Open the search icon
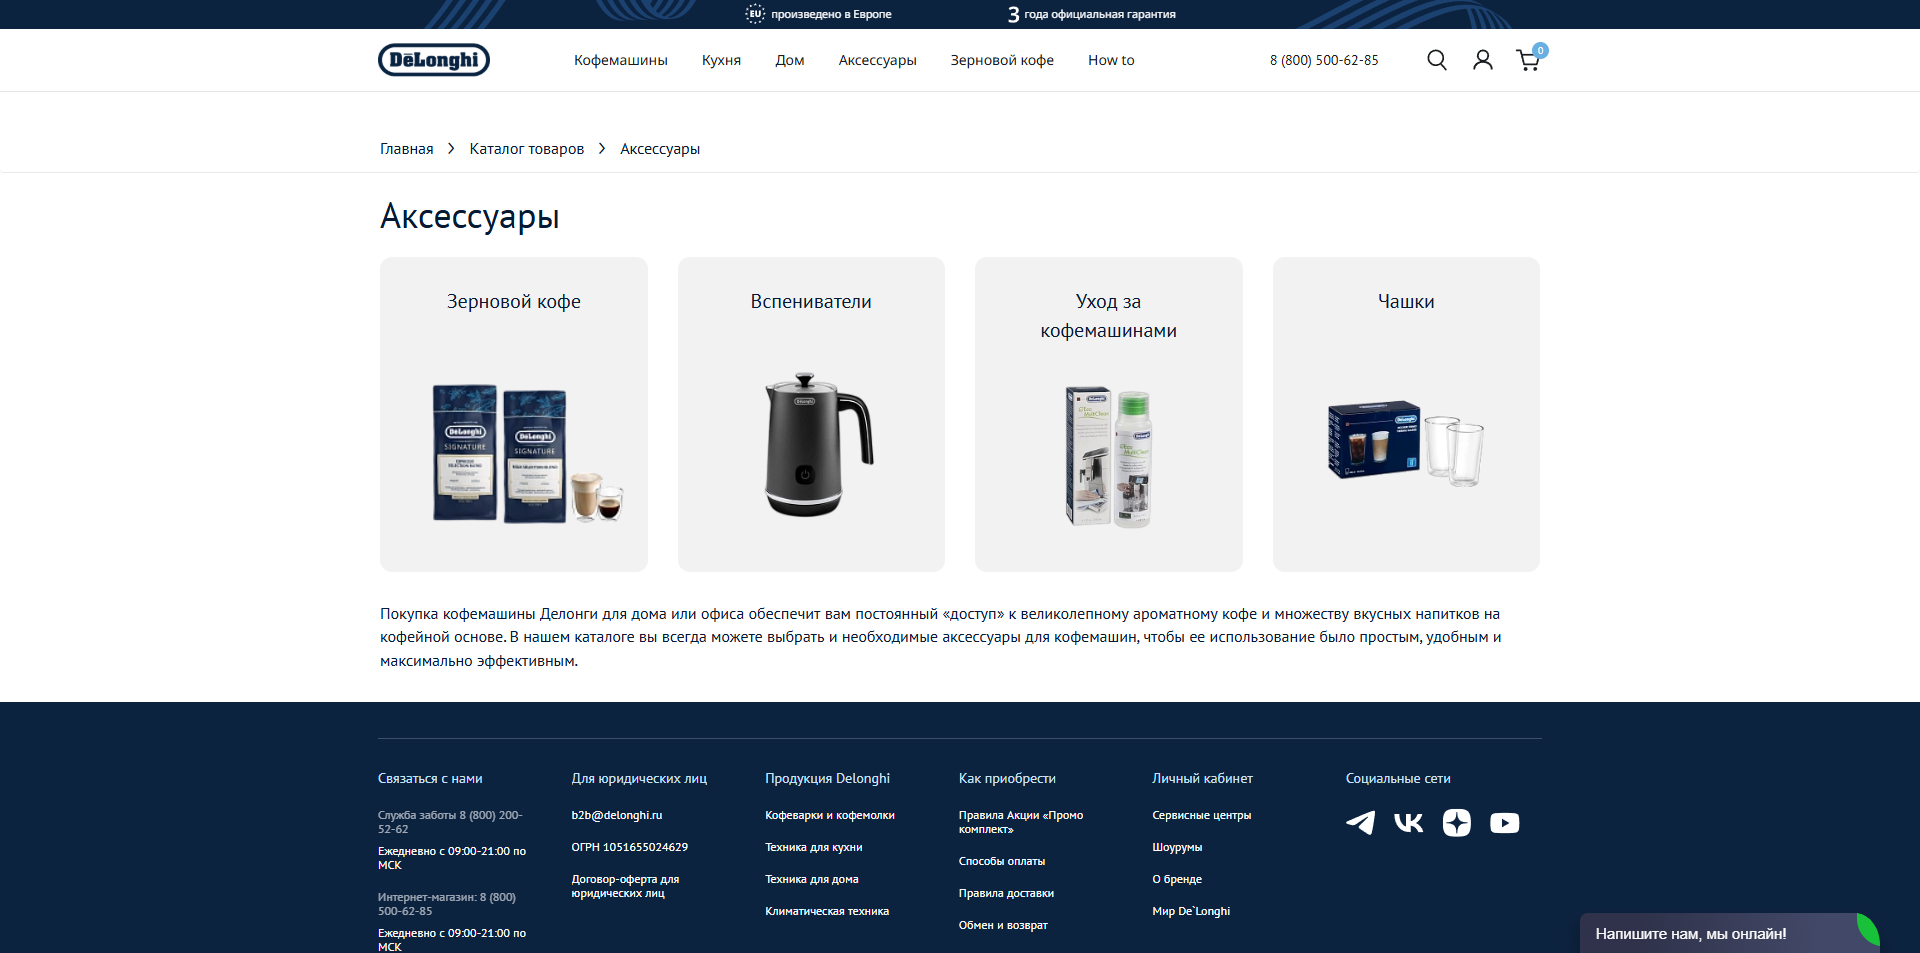The height and width of the screenshot is (953, 1920). (x=1437, y=60)
